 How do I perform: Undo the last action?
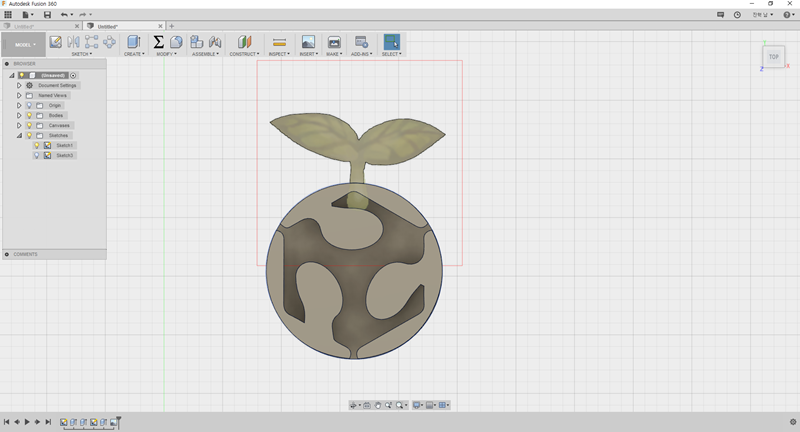(x=64, y=15)
